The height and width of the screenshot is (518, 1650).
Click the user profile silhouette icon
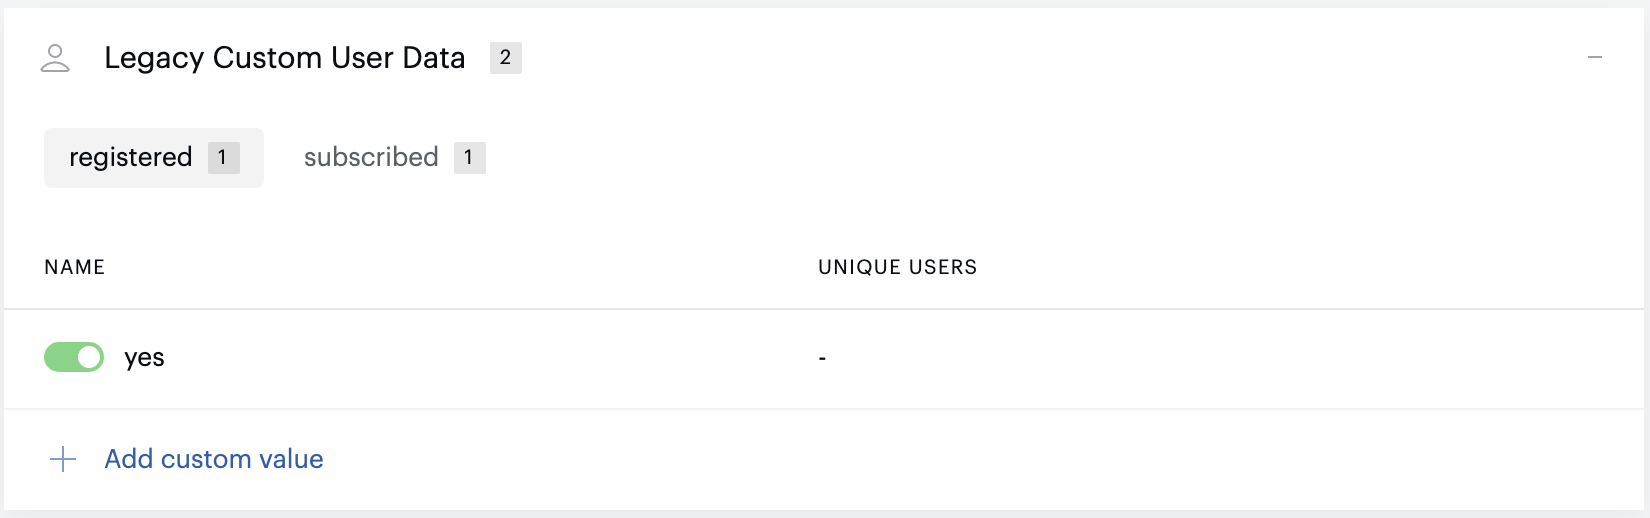coord(55,58)
